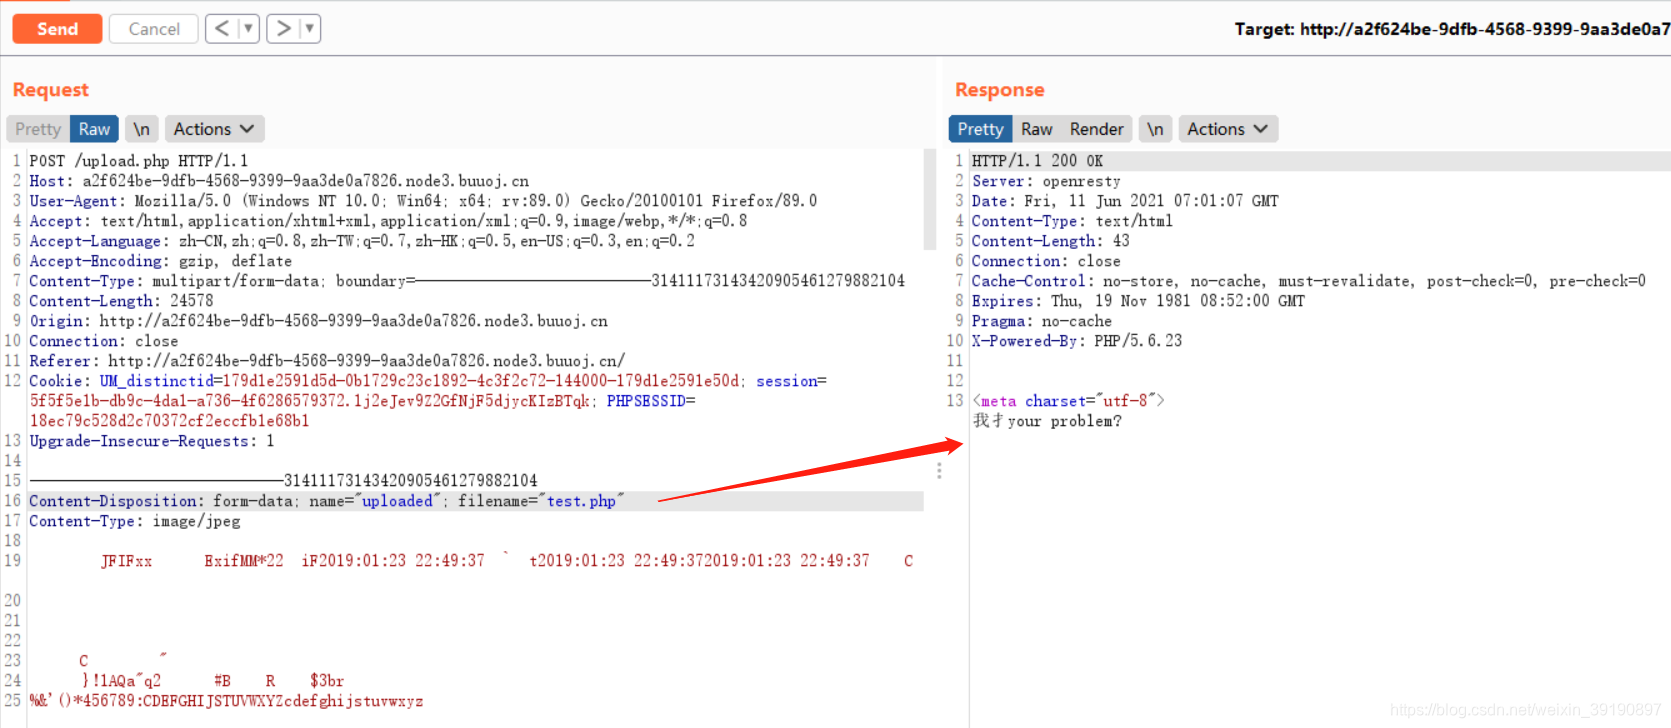The height and width of the screenshot is (728, 1671).
Task: Click the Request Content-Type multipart header
Action: (467, 281)
